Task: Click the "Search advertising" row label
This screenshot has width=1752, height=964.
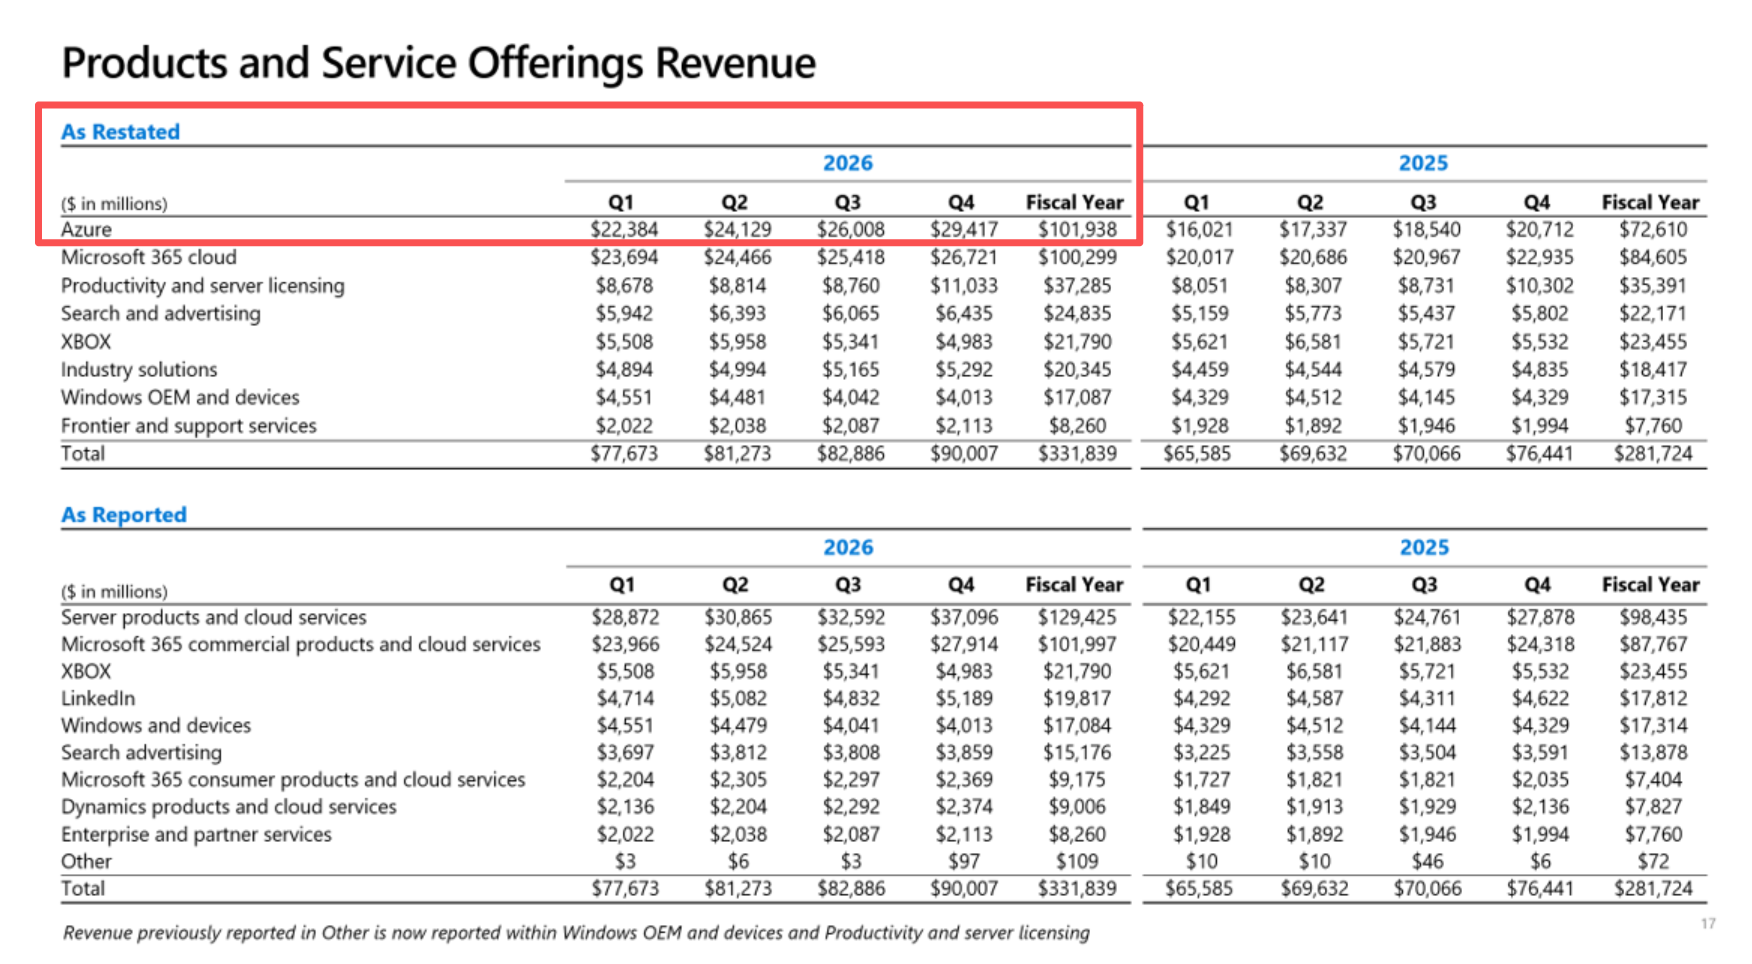Action: pyautogui.click(x=141, y=753)
